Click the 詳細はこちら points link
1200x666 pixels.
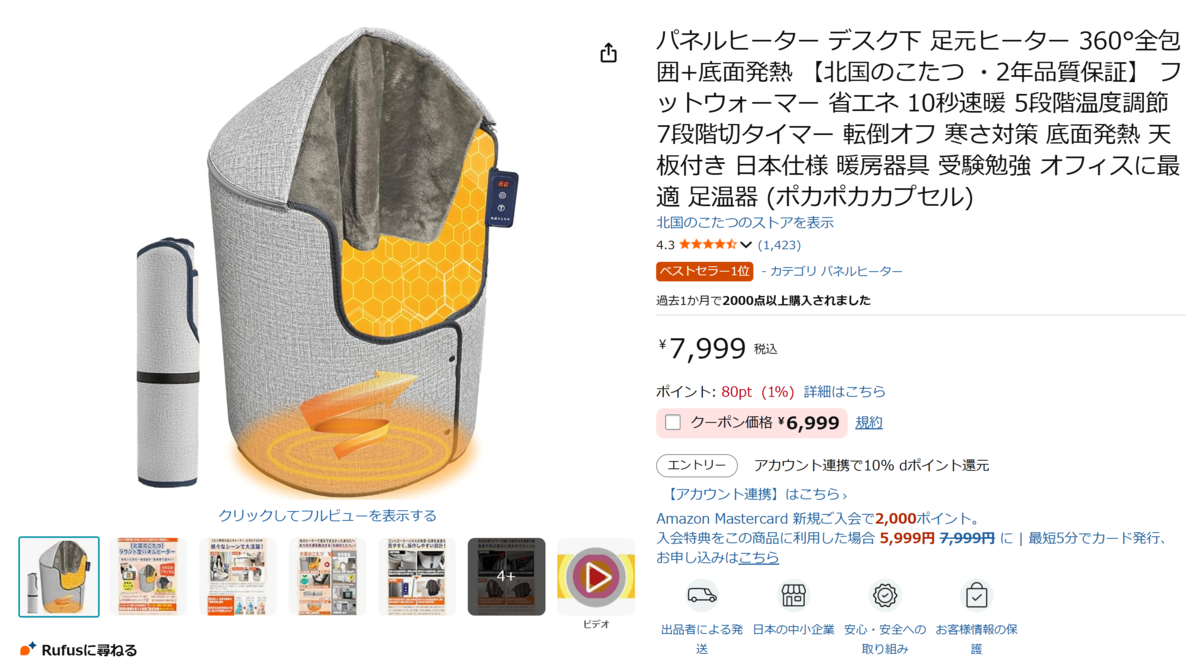[x=845, y=392]
